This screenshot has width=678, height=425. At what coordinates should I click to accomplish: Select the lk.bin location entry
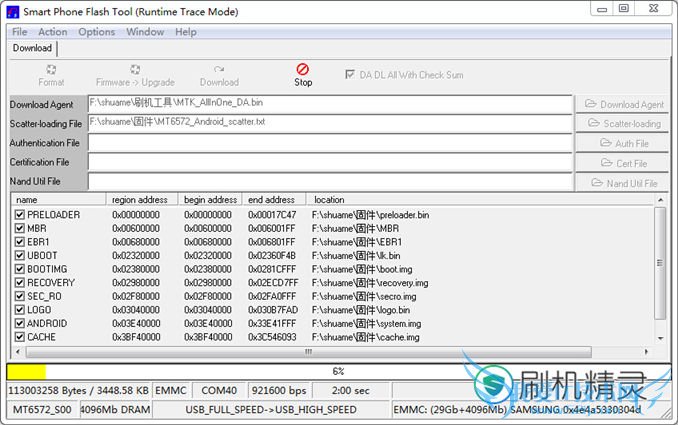(356, 256)
